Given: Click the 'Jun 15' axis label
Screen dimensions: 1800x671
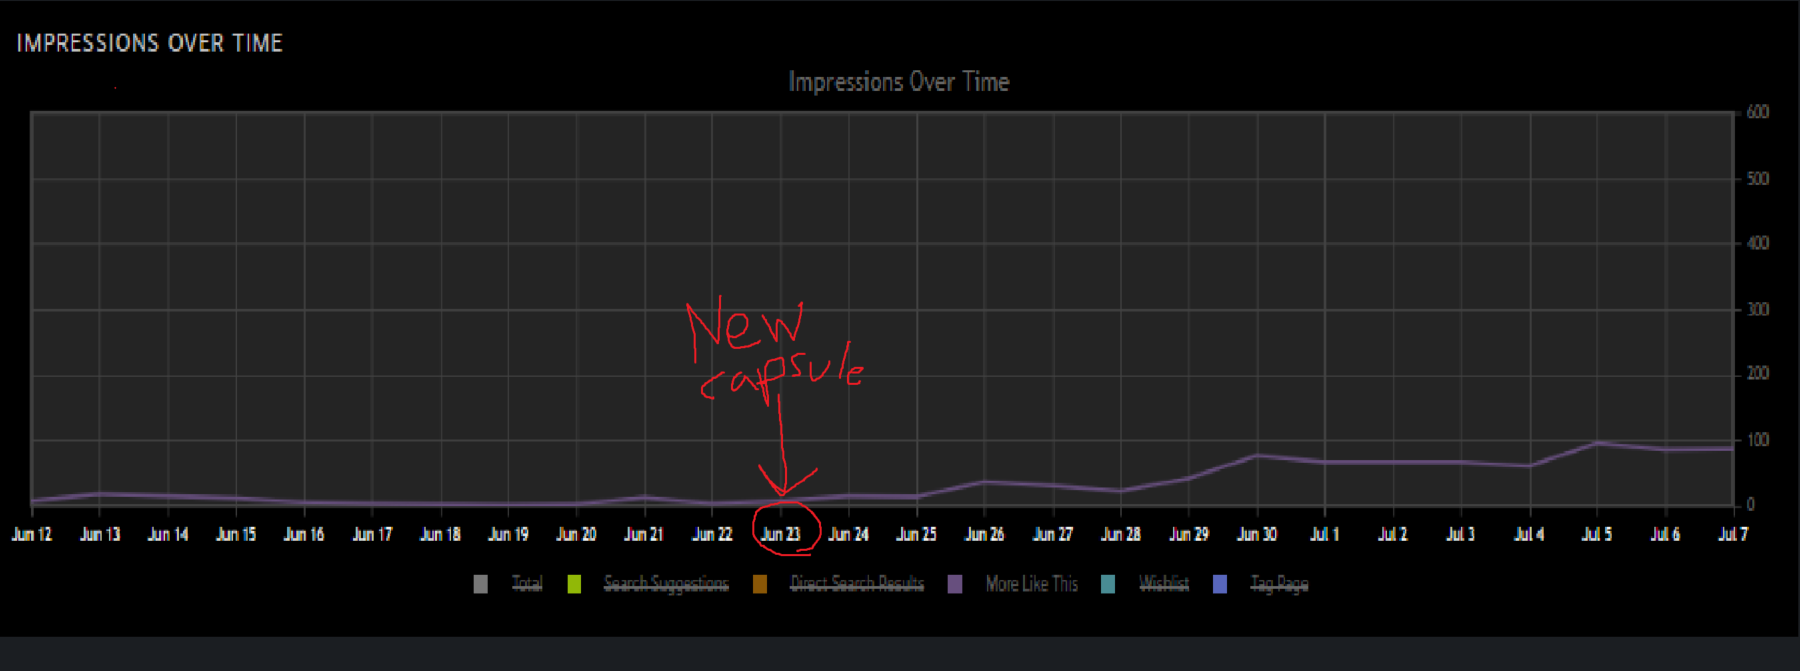Looking at the screenshot, I should point(236,534).
